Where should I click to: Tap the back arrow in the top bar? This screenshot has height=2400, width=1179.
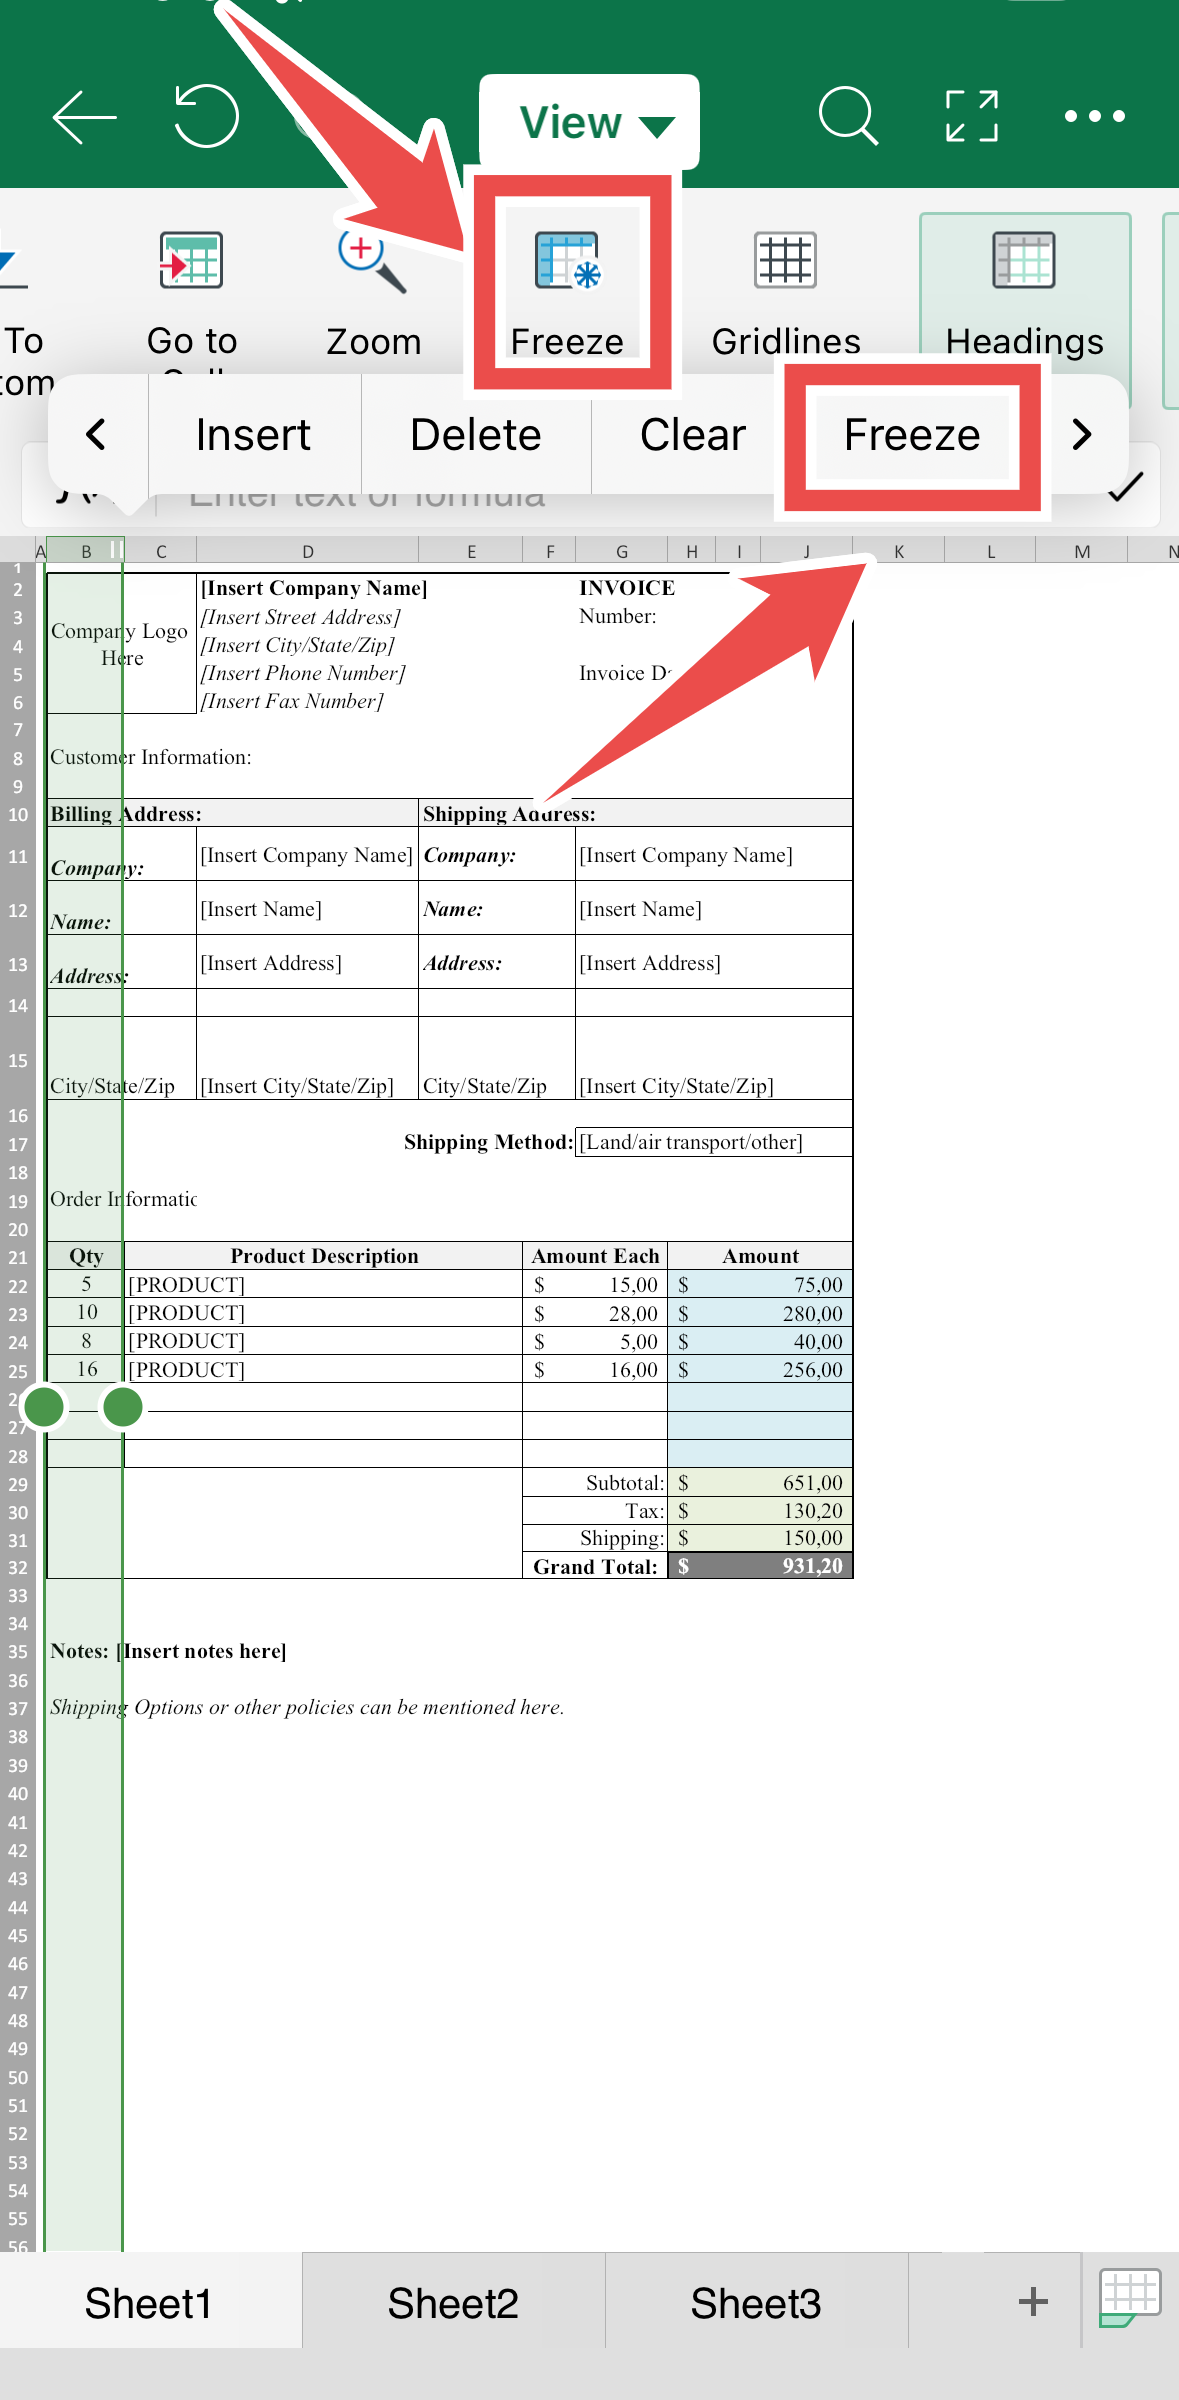click(84, 117)
